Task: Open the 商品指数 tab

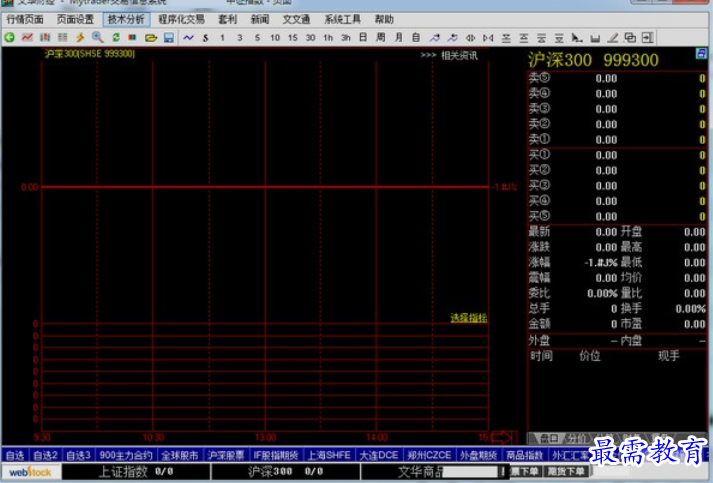Action: point(524,455)
